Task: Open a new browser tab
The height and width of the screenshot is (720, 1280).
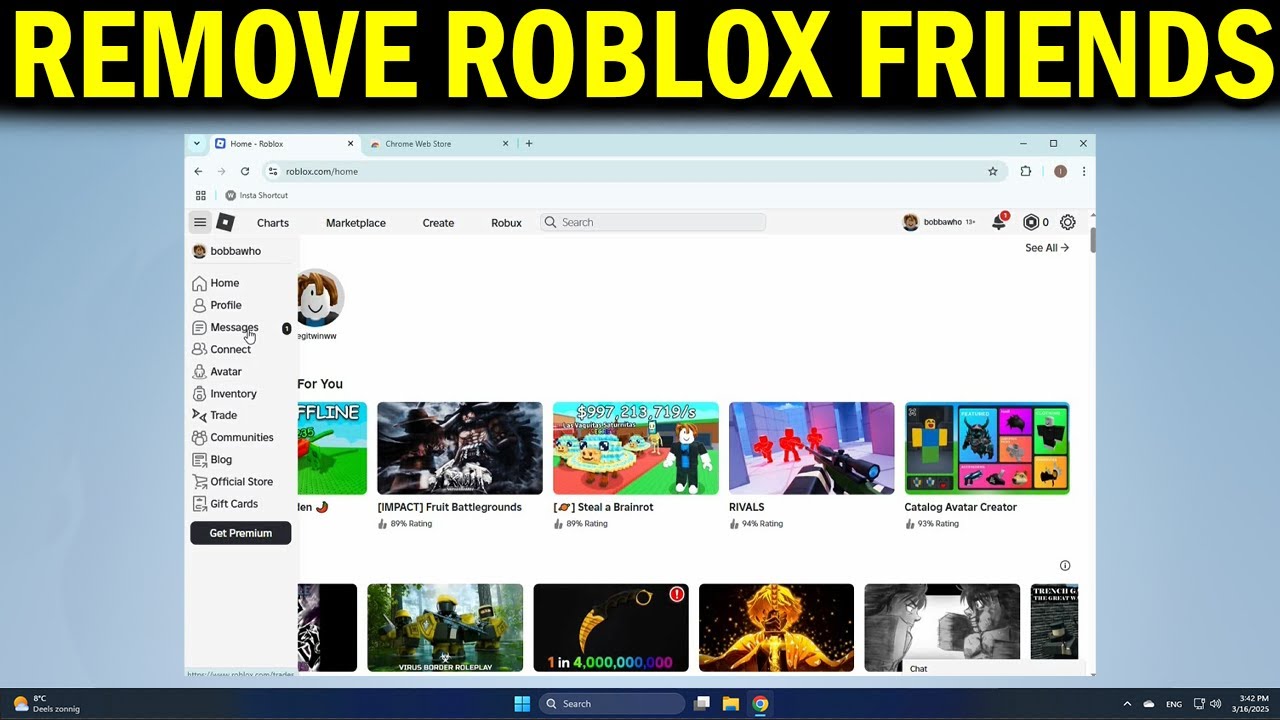Action: [x=529, y=143]
